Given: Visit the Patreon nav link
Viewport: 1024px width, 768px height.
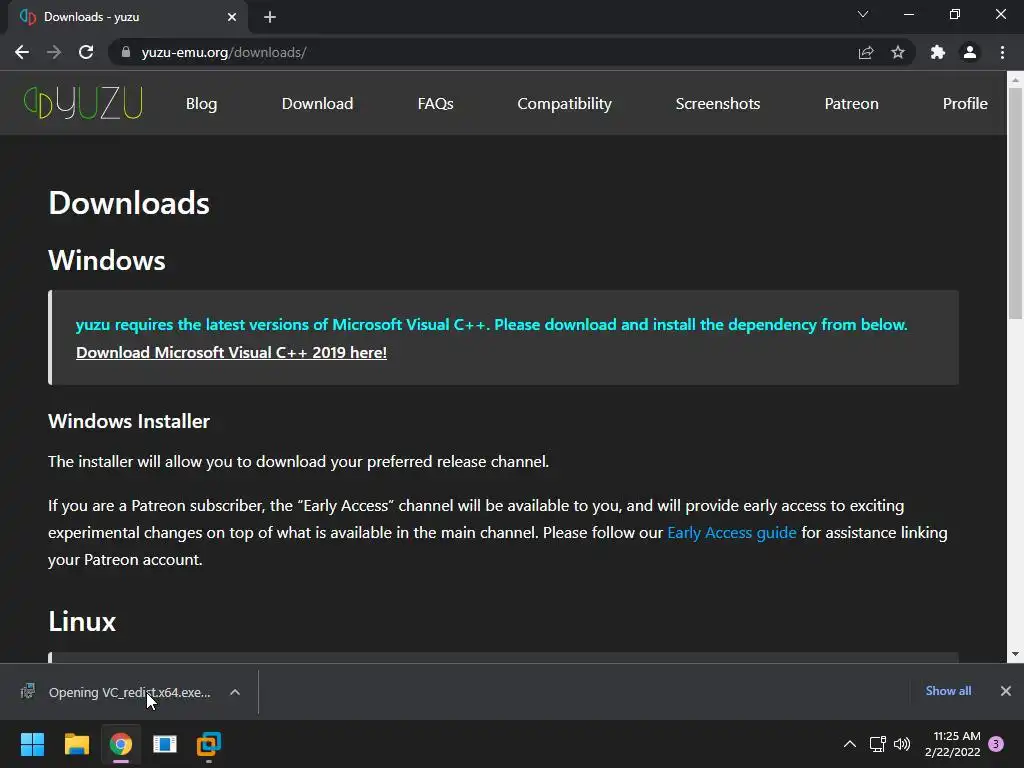Looking at the screenshot, I should pyautogui.click(x=852, y=103).
